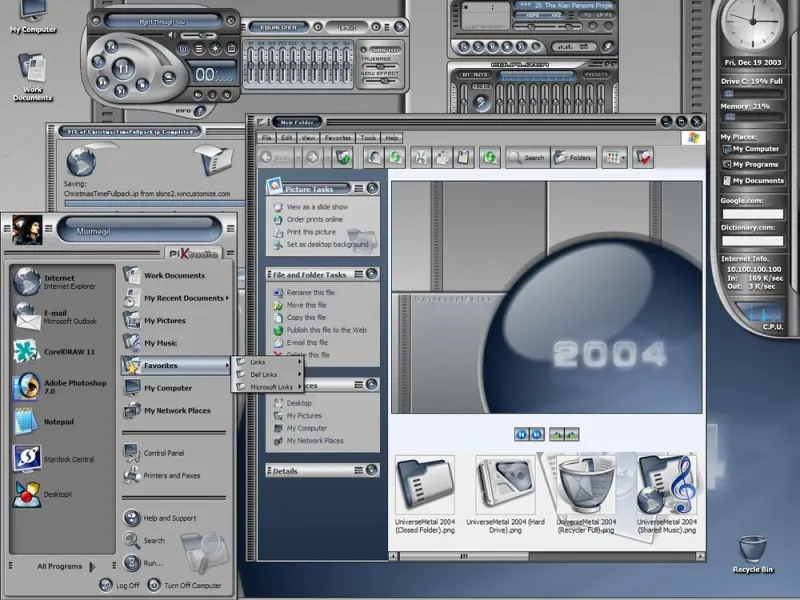Expand My Recent Documents submenu
The image size is (800, 600).
click(x=183, y=297)
